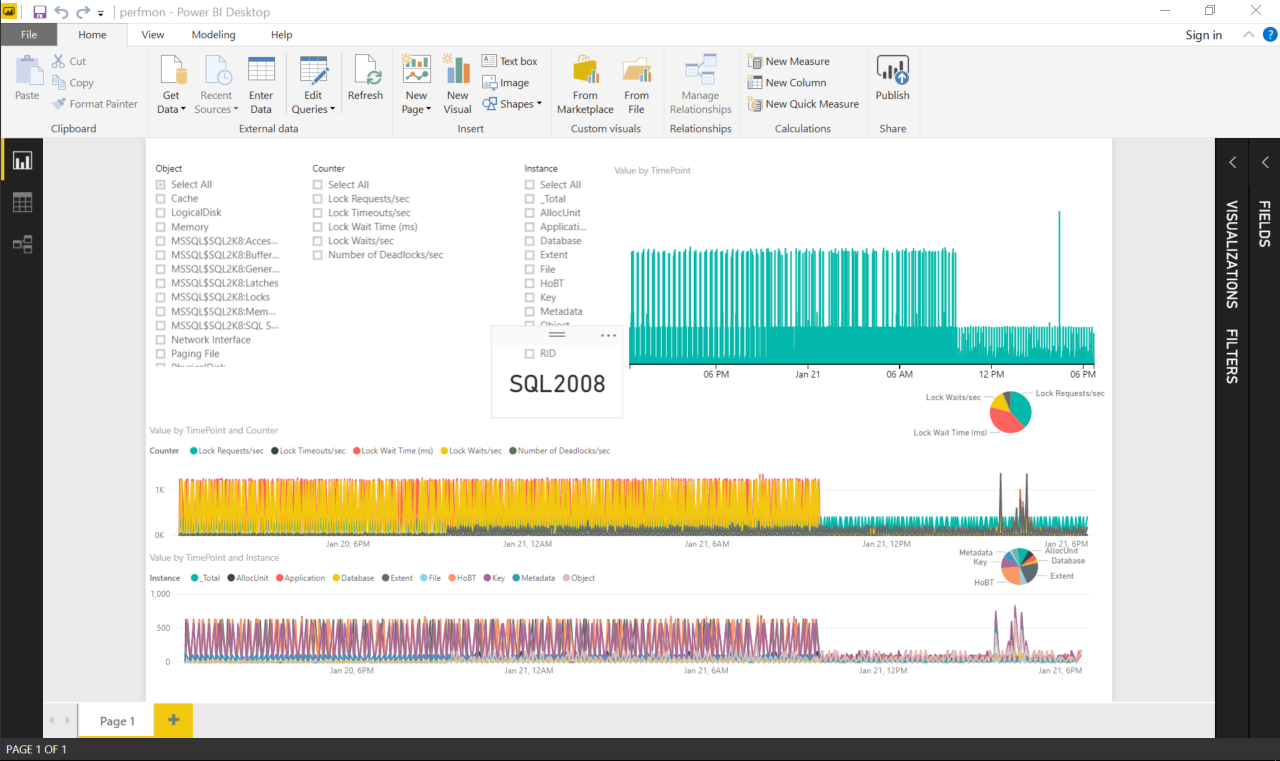Switch to the Modeling ribbon tab
Screen dimensions: 1280x761
click(x=213, y=35)
